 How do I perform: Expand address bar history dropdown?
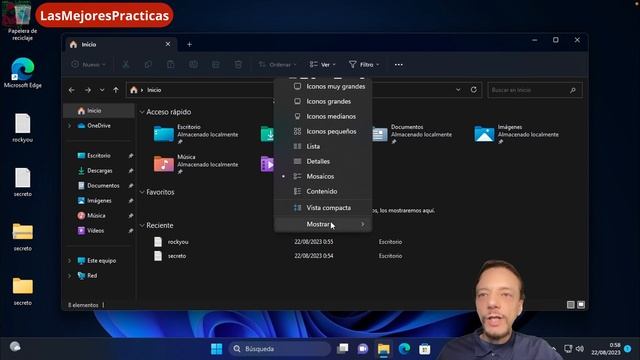[x=458, y=90]
